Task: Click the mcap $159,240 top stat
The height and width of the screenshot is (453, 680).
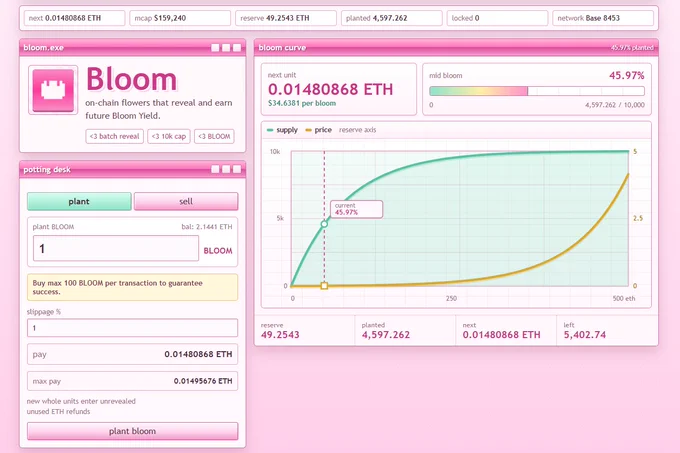Action: (180, 18)
